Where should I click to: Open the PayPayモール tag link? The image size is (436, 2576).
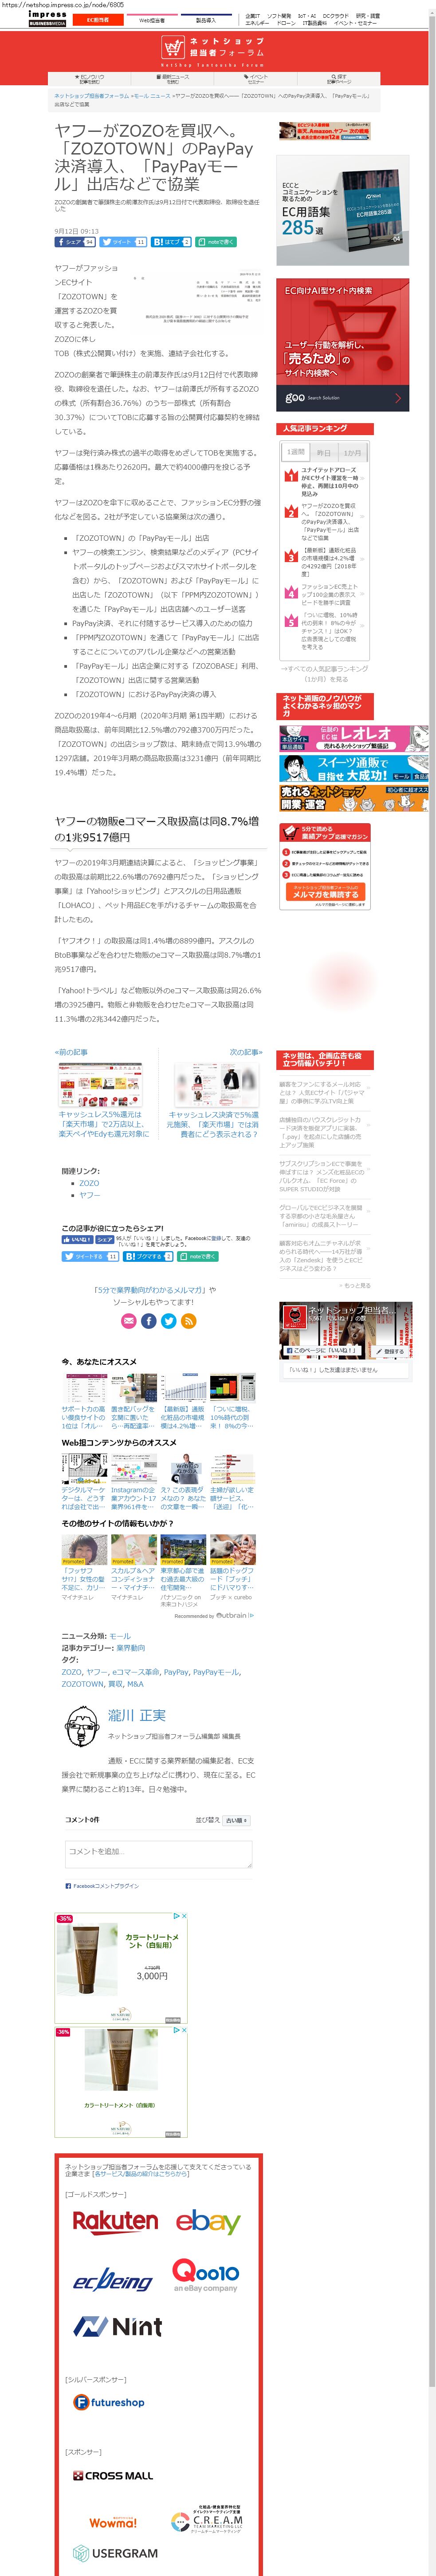pos(216,1672)
